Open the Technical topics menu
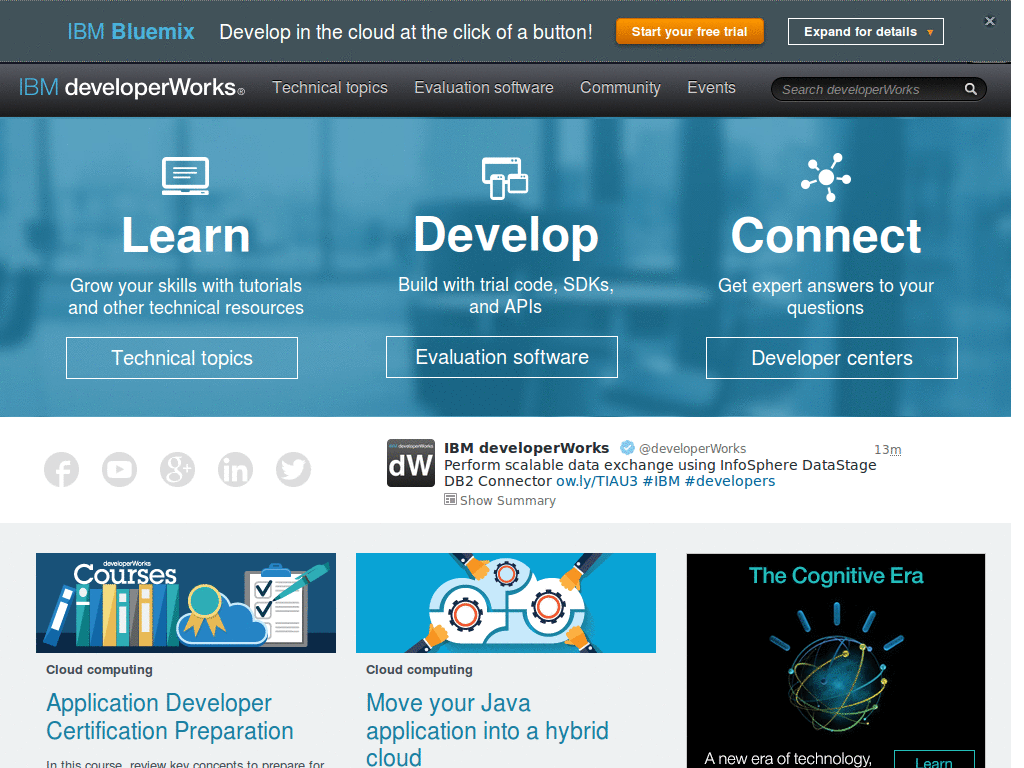Viewport: 1024px width, 768px height. [x=330, y=88]
